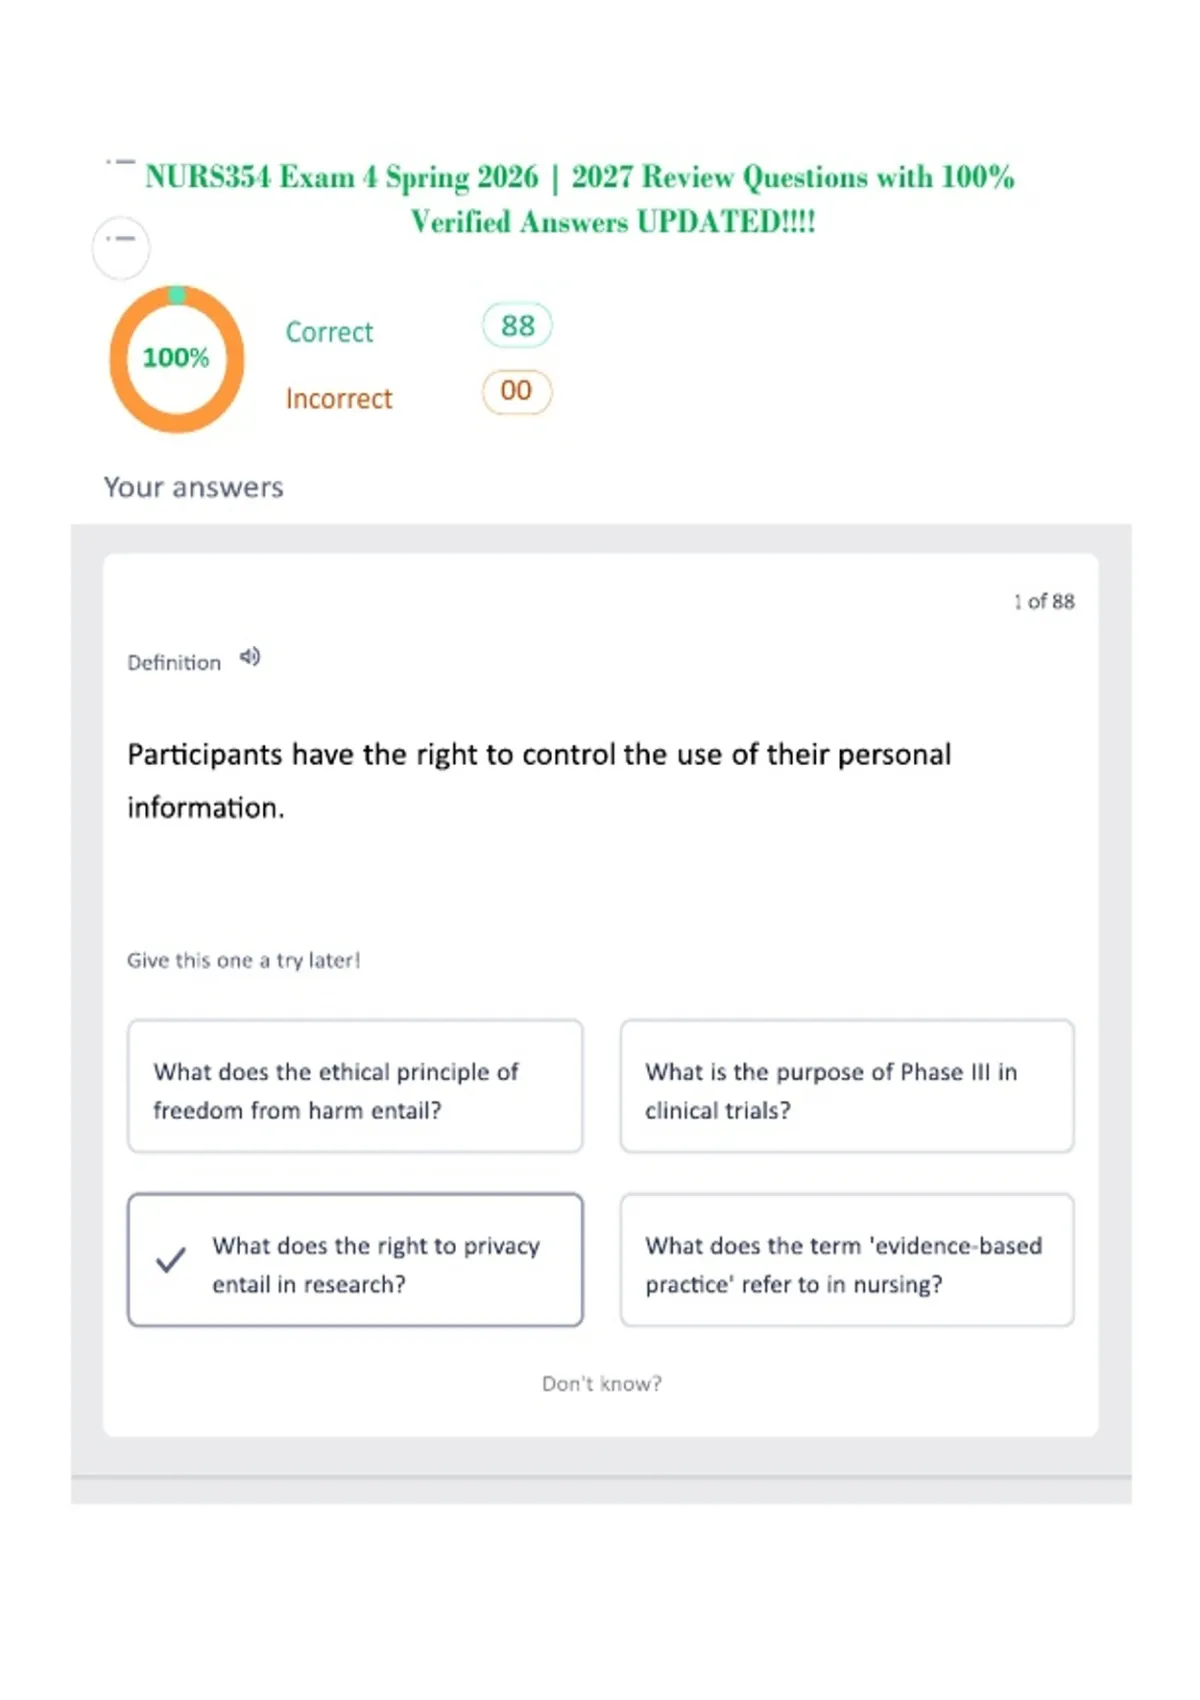Click the small dash mark left of title
Viewport: 1200px width, 1700px height.
tap(120, 162)
